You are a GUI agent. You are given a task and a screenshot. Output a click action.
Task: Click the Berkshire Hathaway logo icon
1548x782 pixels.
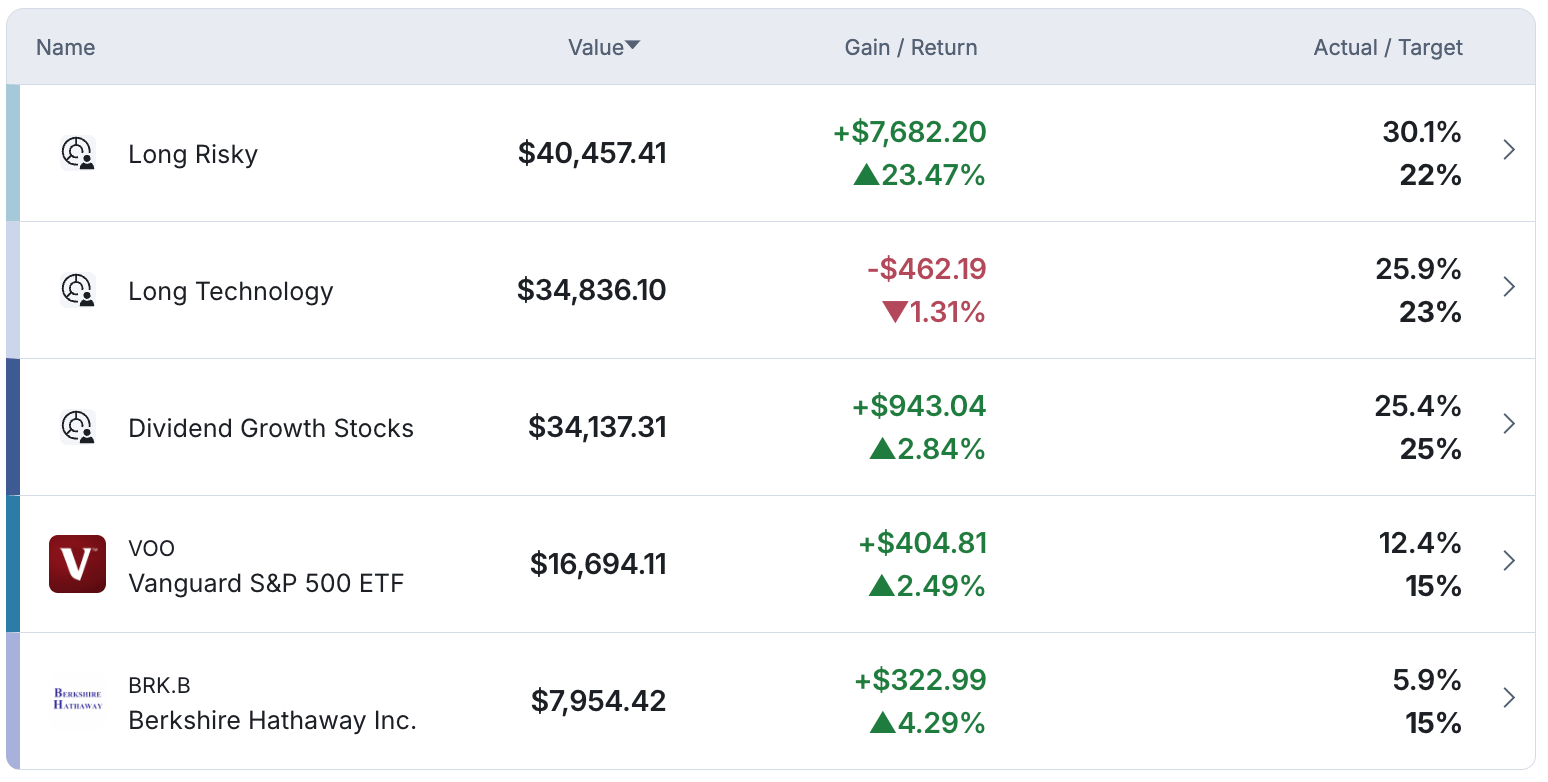click(x=77, y=699)
